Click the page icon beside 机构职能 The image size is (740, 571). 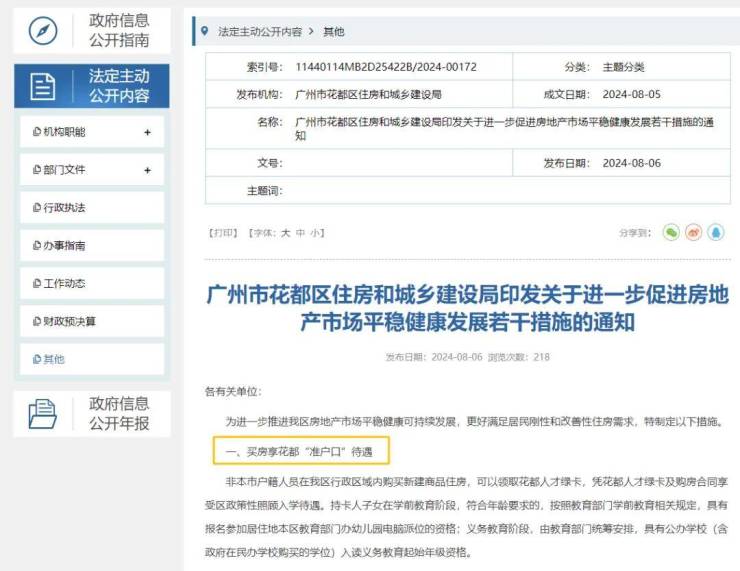point(37,132)
